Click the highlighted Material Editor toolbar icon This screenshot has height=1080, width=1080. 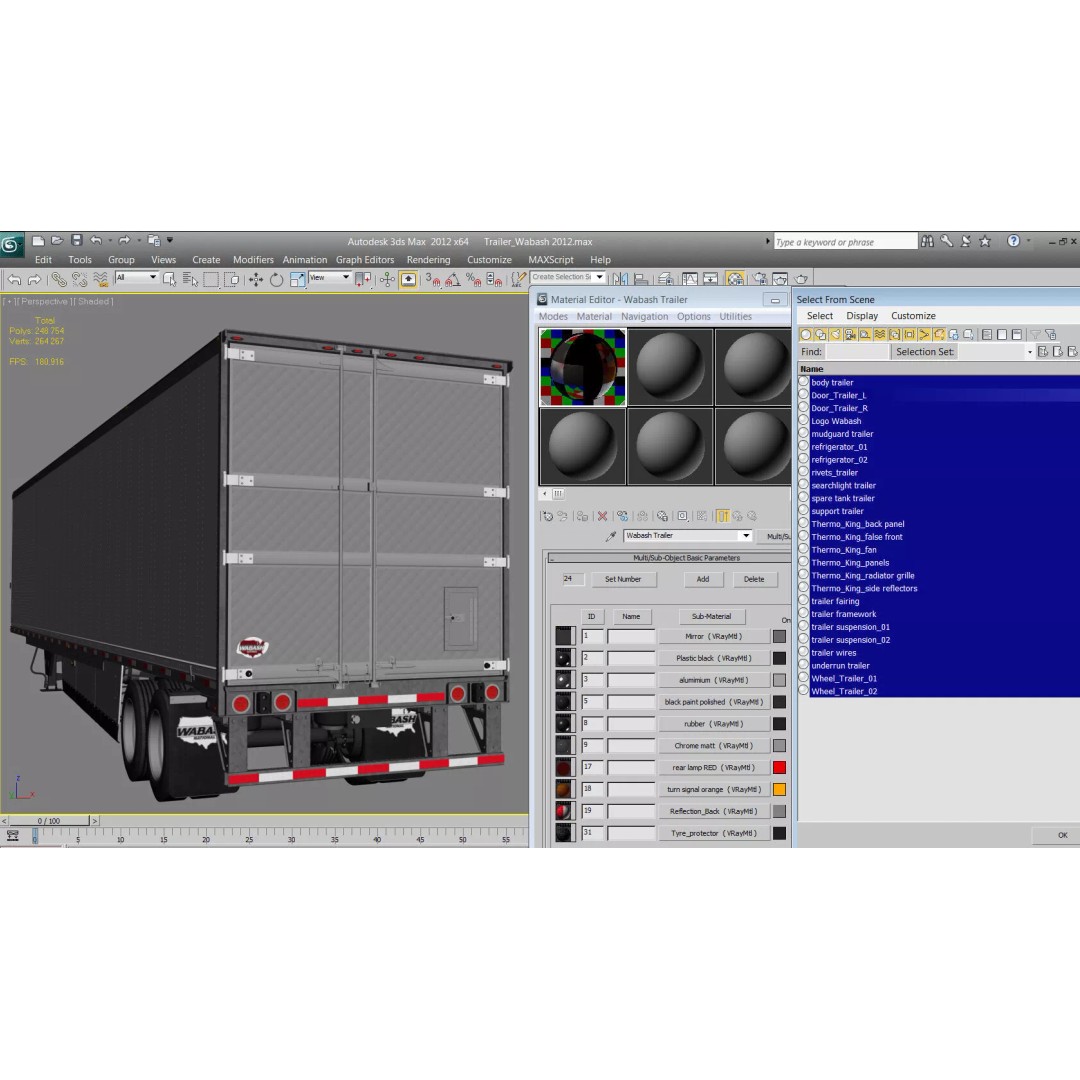click(735, 279)
